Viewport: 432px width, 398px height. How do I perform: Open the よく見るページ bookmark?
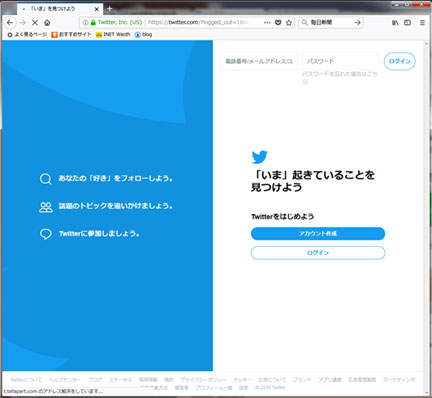pyautogui.click(x=27, y=34)
